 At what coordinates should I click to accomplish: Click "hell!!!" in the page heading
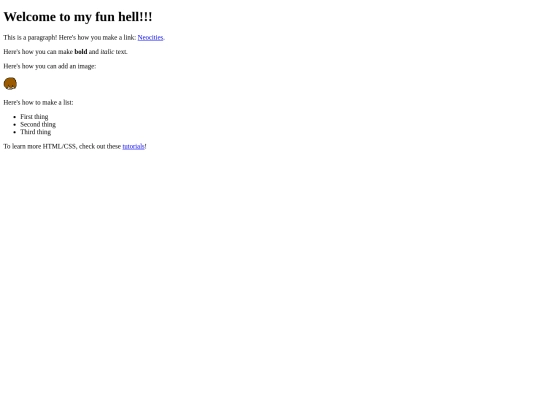[x=135, y=17]
